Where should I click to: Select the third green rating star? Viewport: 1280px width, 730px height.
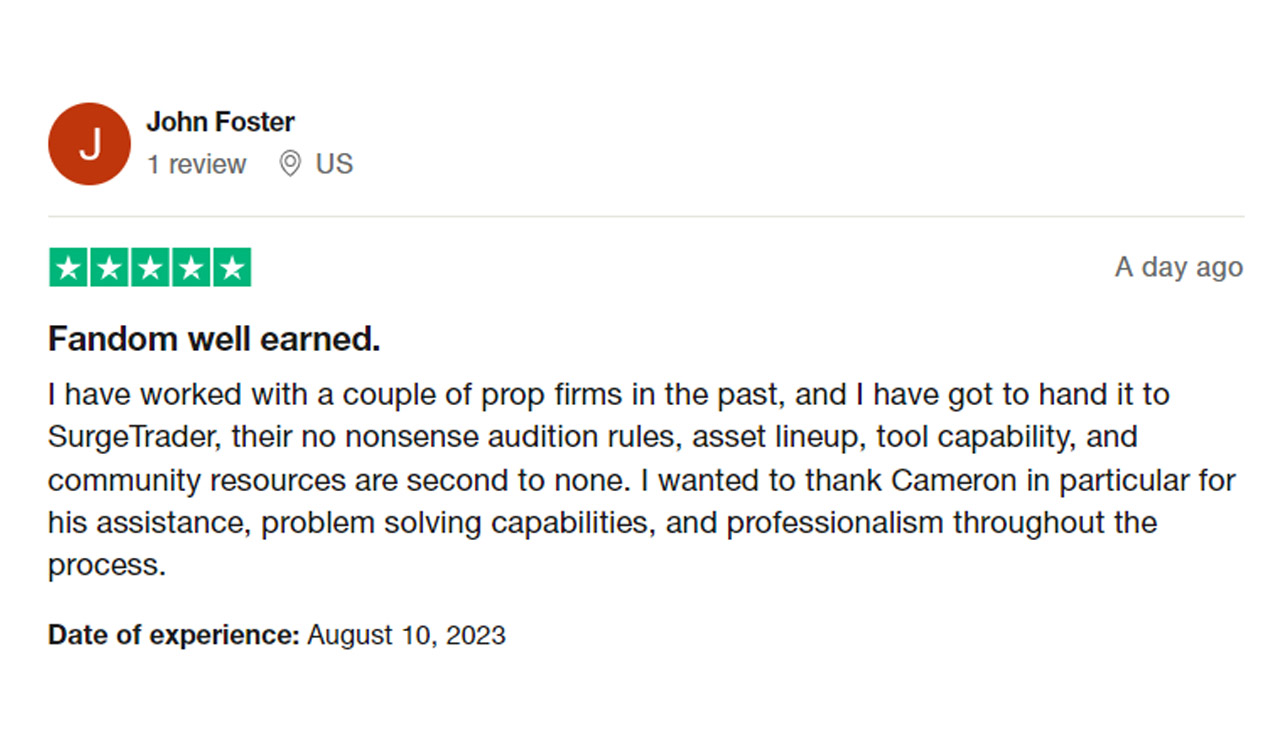[x=150, y=268]
